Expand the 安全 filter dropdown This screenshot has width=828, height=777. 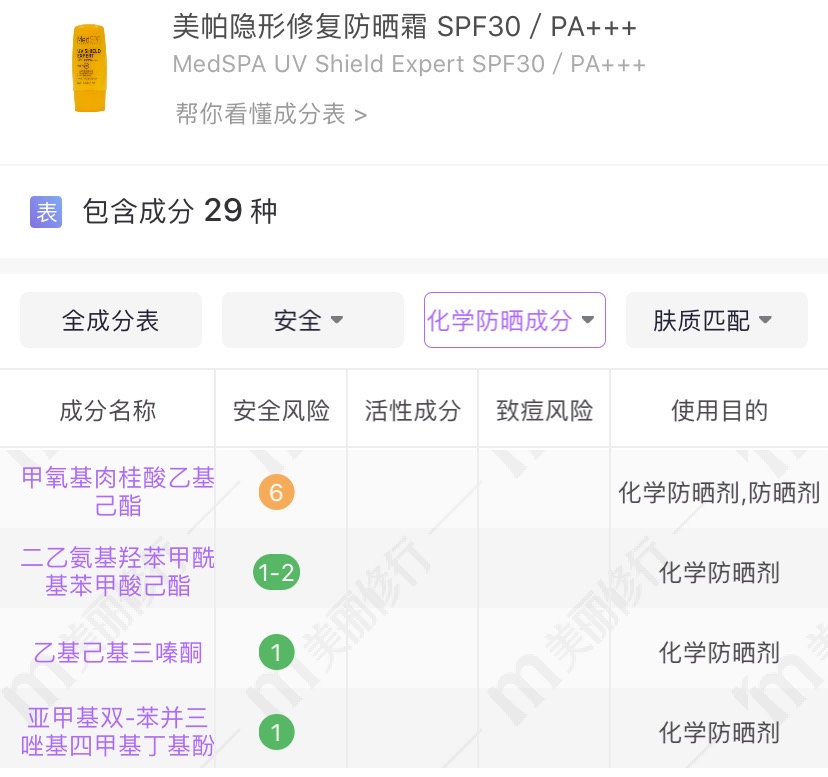[x=312, y=320]
